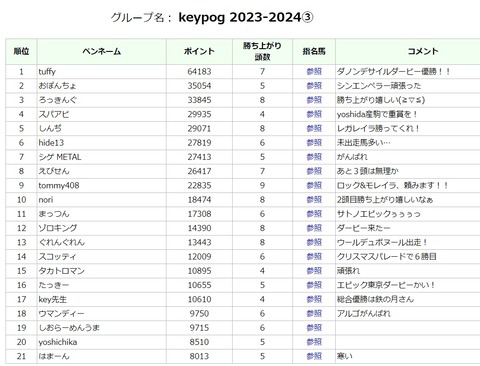The height and width of the screenshot is (366, 480).
Task: Click points value 12009
Action: tap(199, 257)
